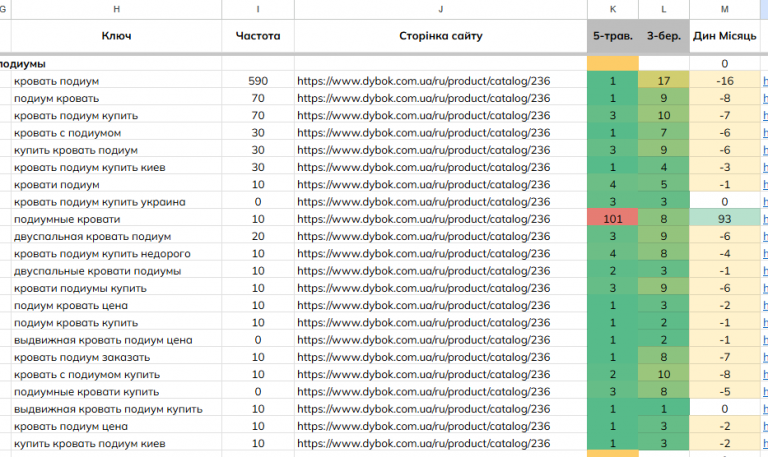Select key cell 'кровать с подиумом'
This screenshot has height=457, width=768.
pos(116,133)
